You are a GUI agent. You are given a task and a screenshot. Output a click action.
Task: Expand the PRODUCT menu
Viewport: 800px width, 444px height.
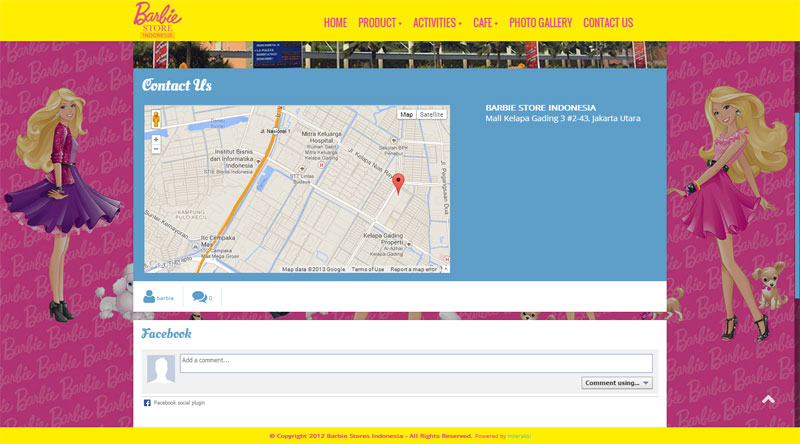380,23
